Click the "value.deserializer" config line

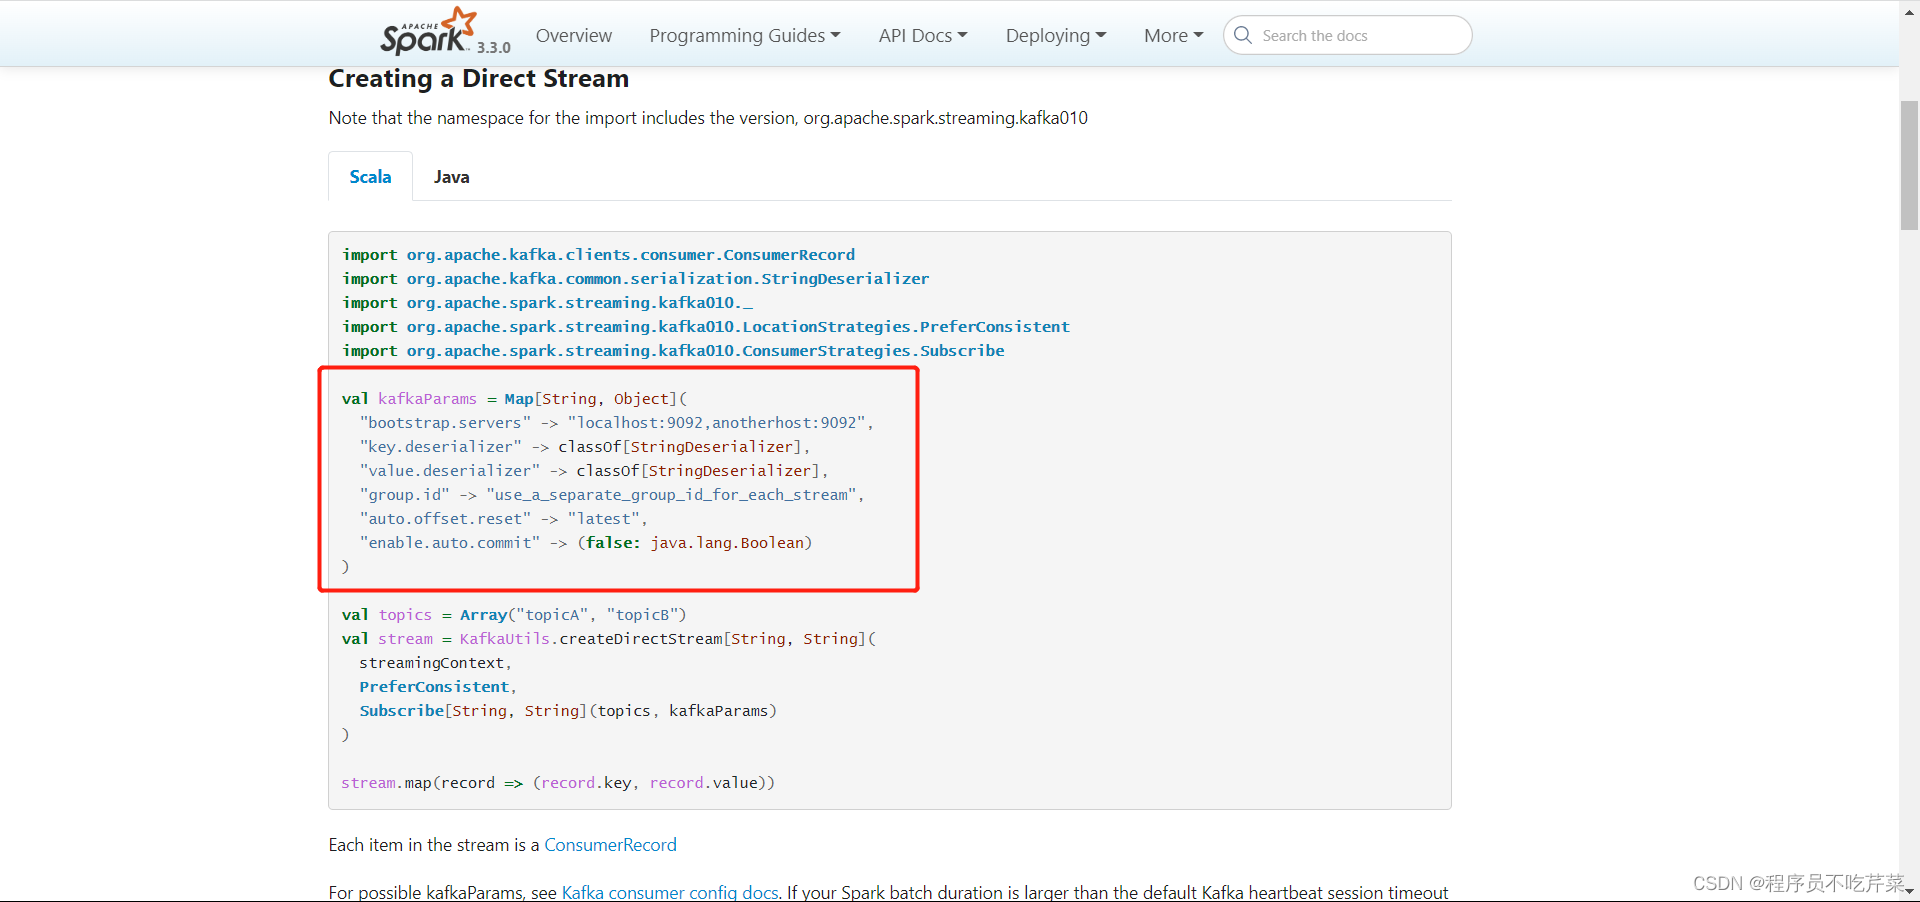tap(594, 471)
